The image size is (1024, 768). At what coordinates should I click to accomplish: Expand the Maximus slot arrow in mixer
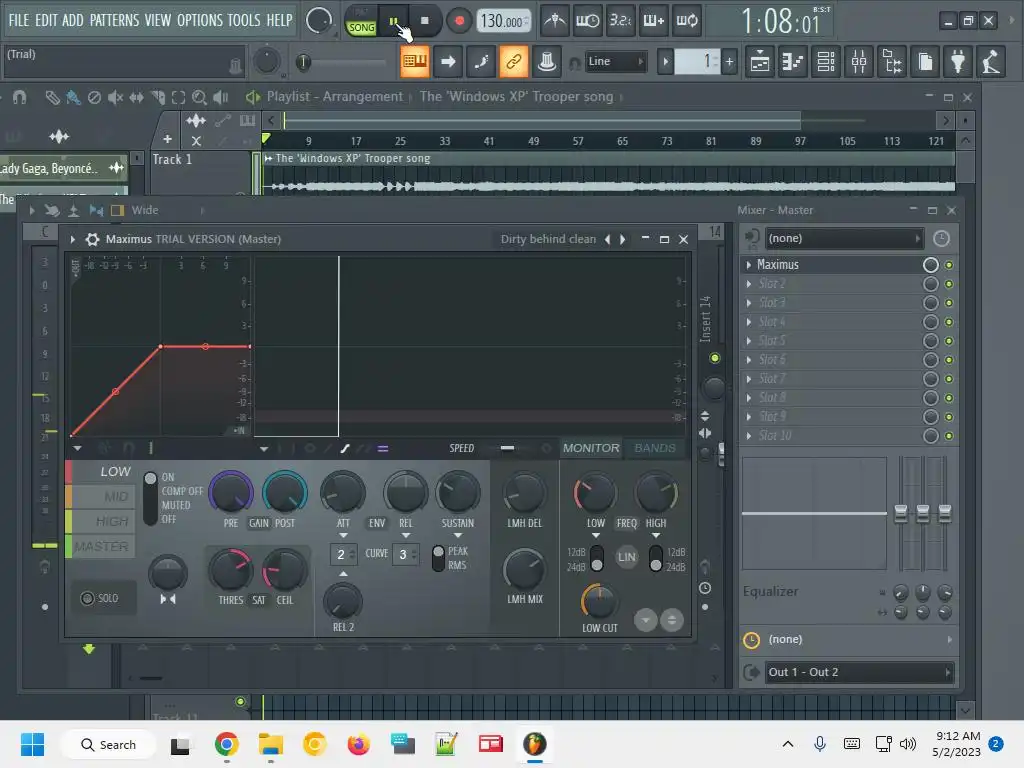[748, 264]
